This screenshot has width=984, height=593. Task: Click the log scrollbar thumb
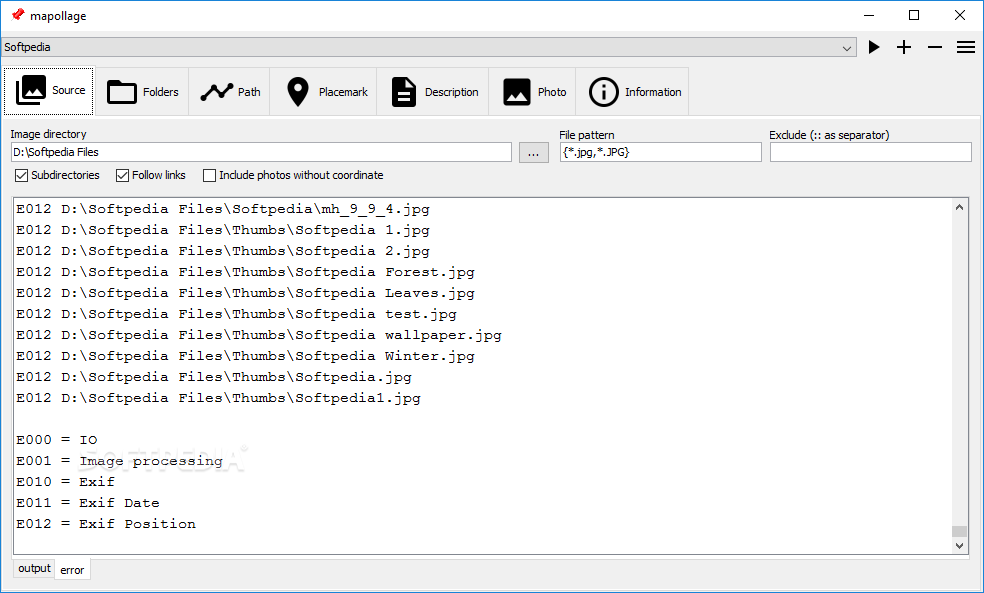[x=959, y=532]
